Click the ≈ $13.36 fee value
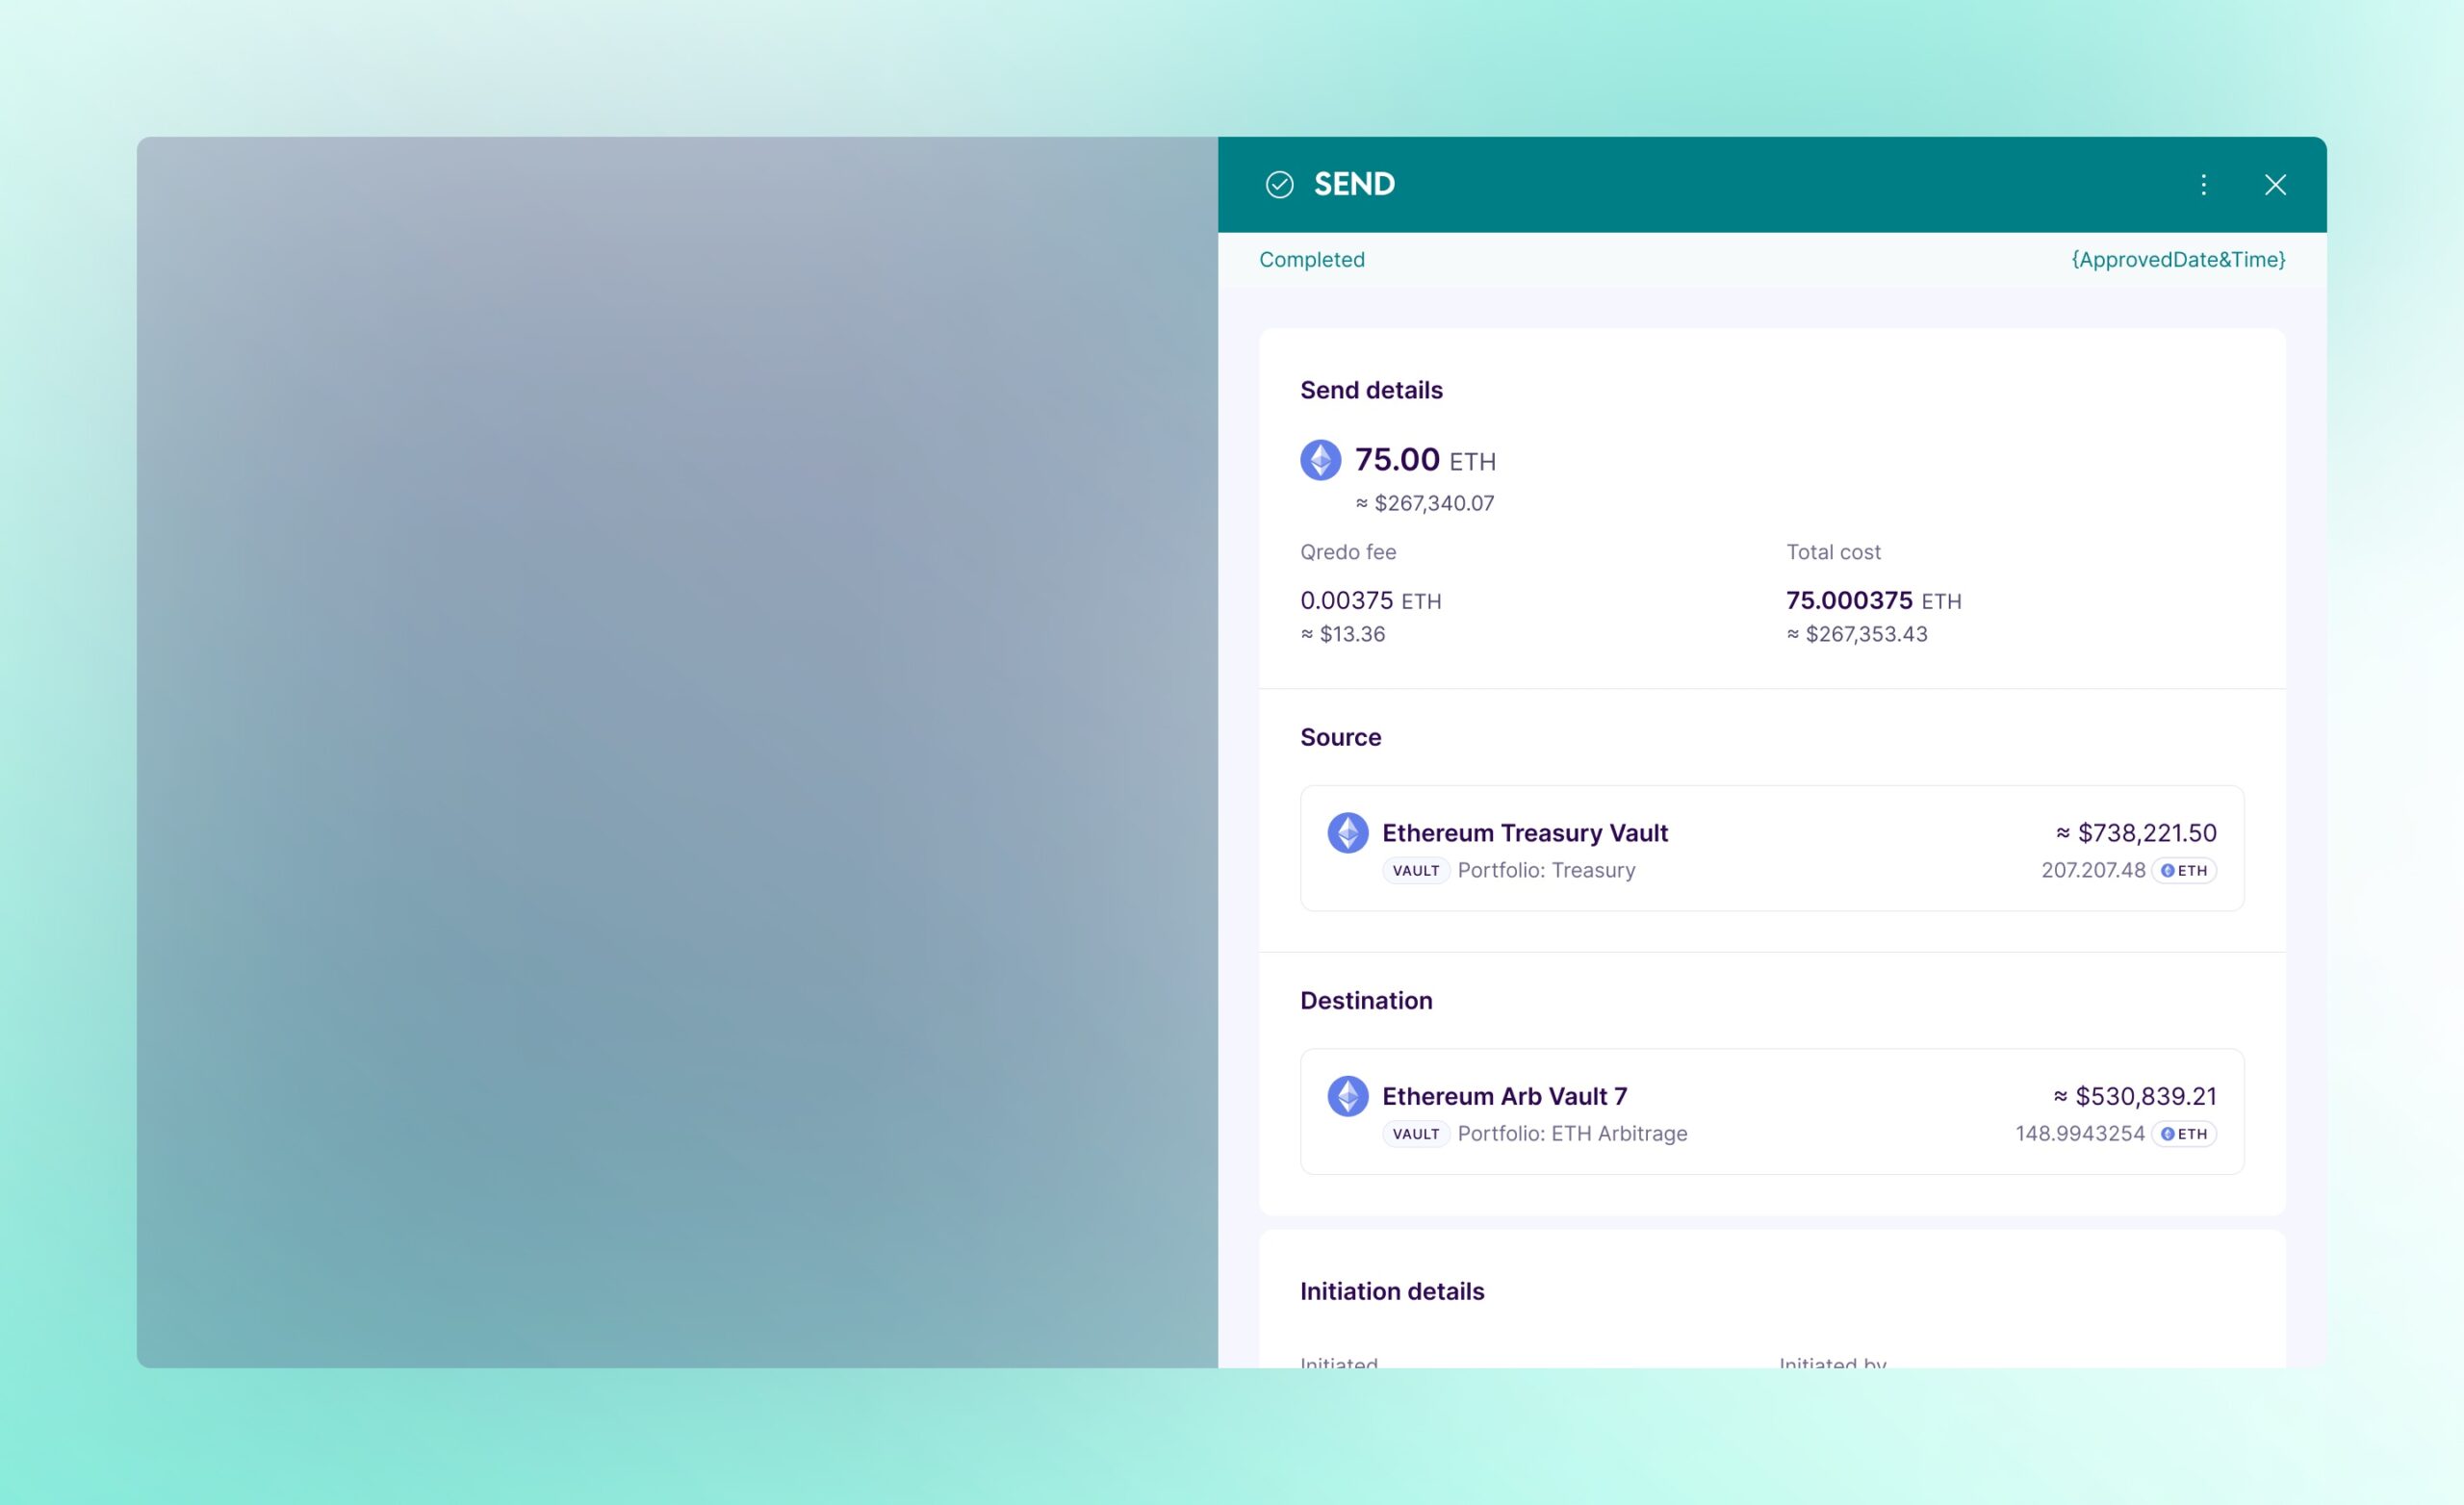Screen dimensions: 2464x1505 (x=1342, y=634)
